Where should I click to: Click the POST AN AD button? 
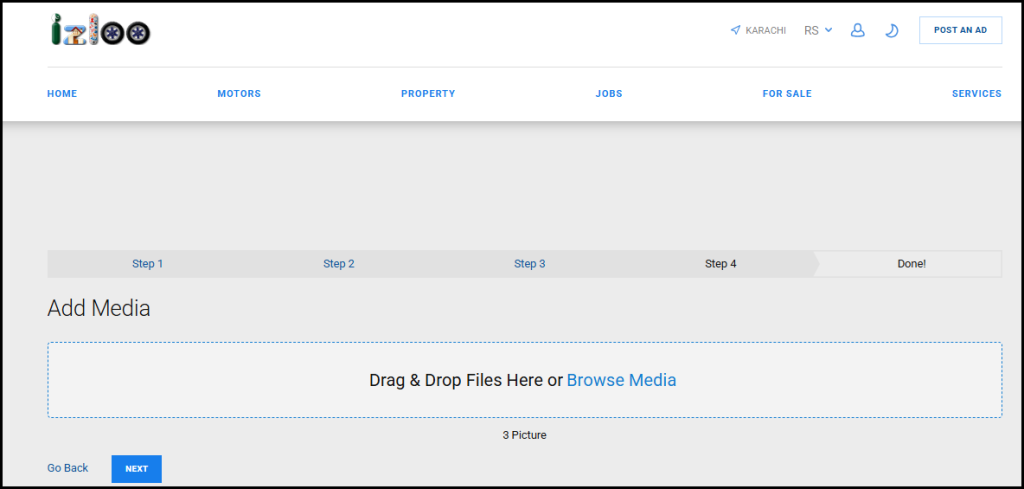click(960, 30)
